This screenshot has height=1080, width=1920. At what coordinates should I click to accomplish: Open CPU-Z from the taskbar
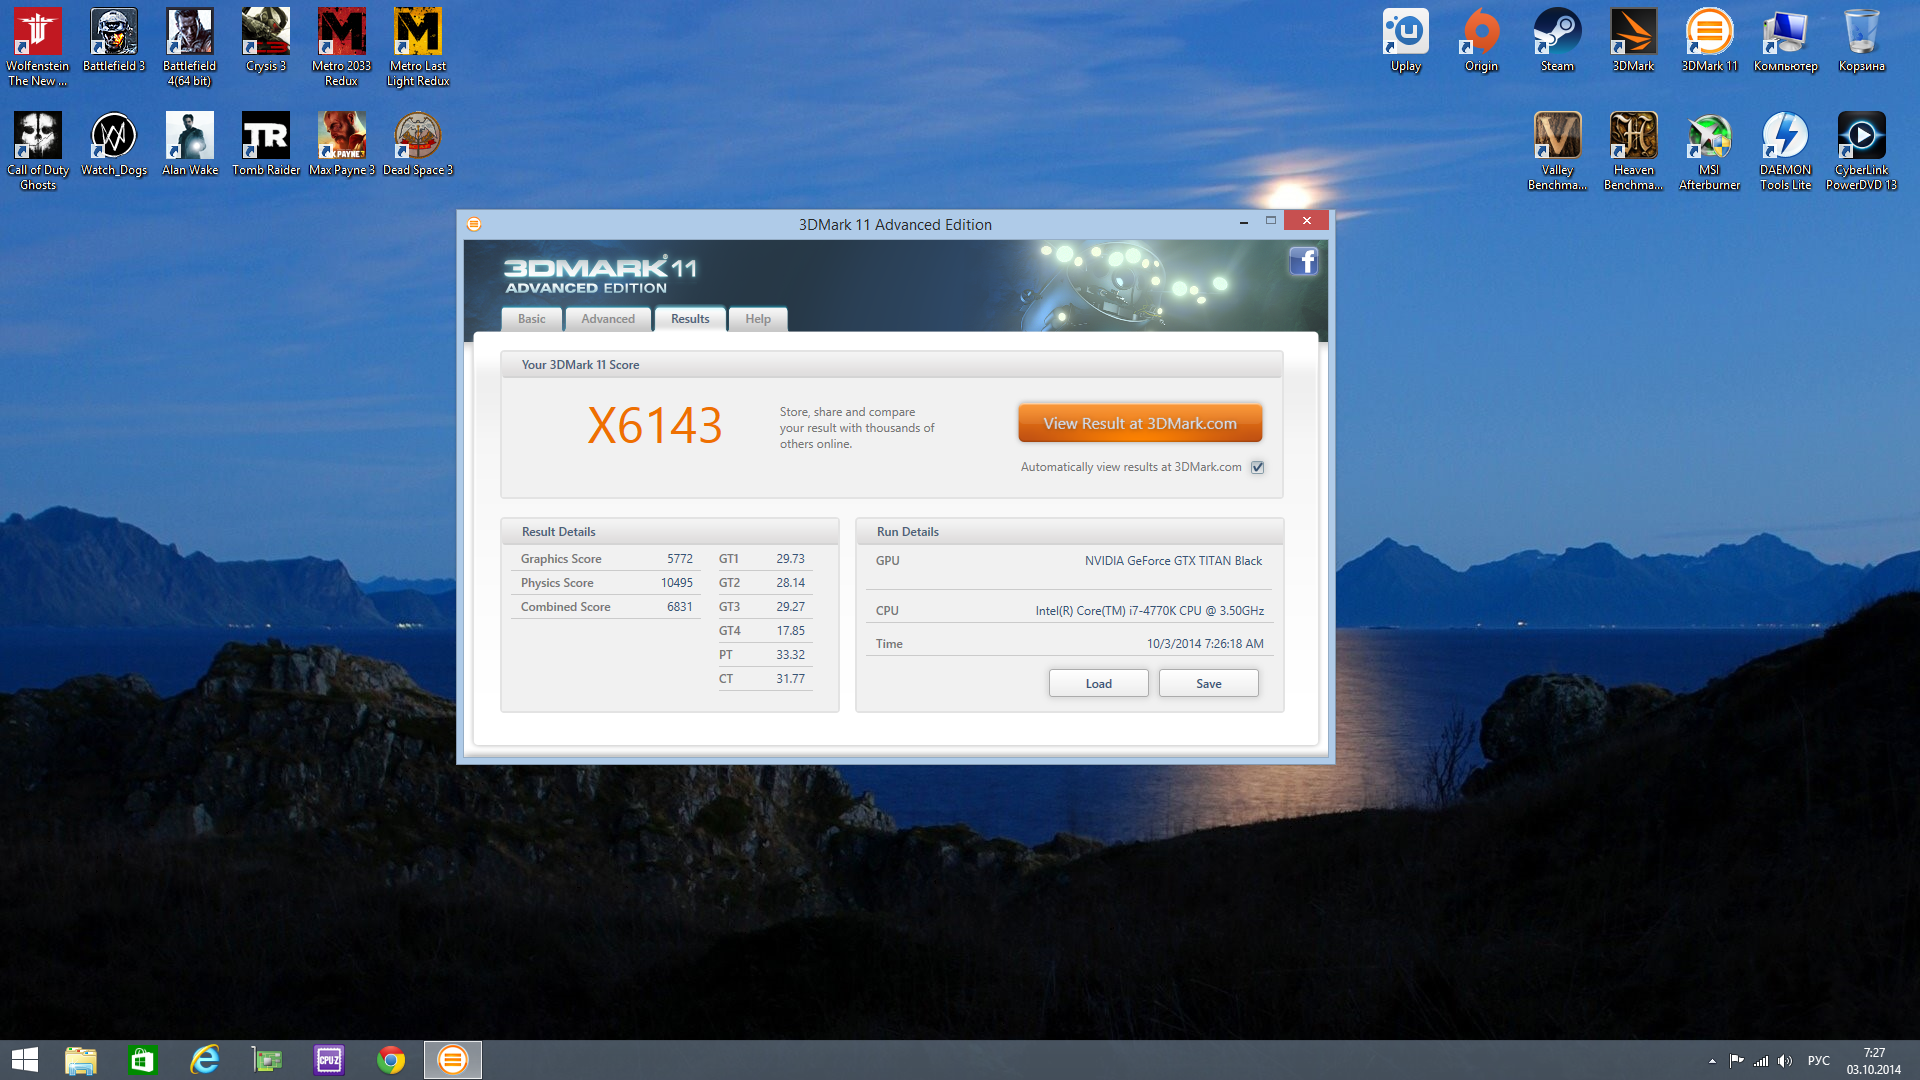pyautogui.click(x=329, y=1060)
